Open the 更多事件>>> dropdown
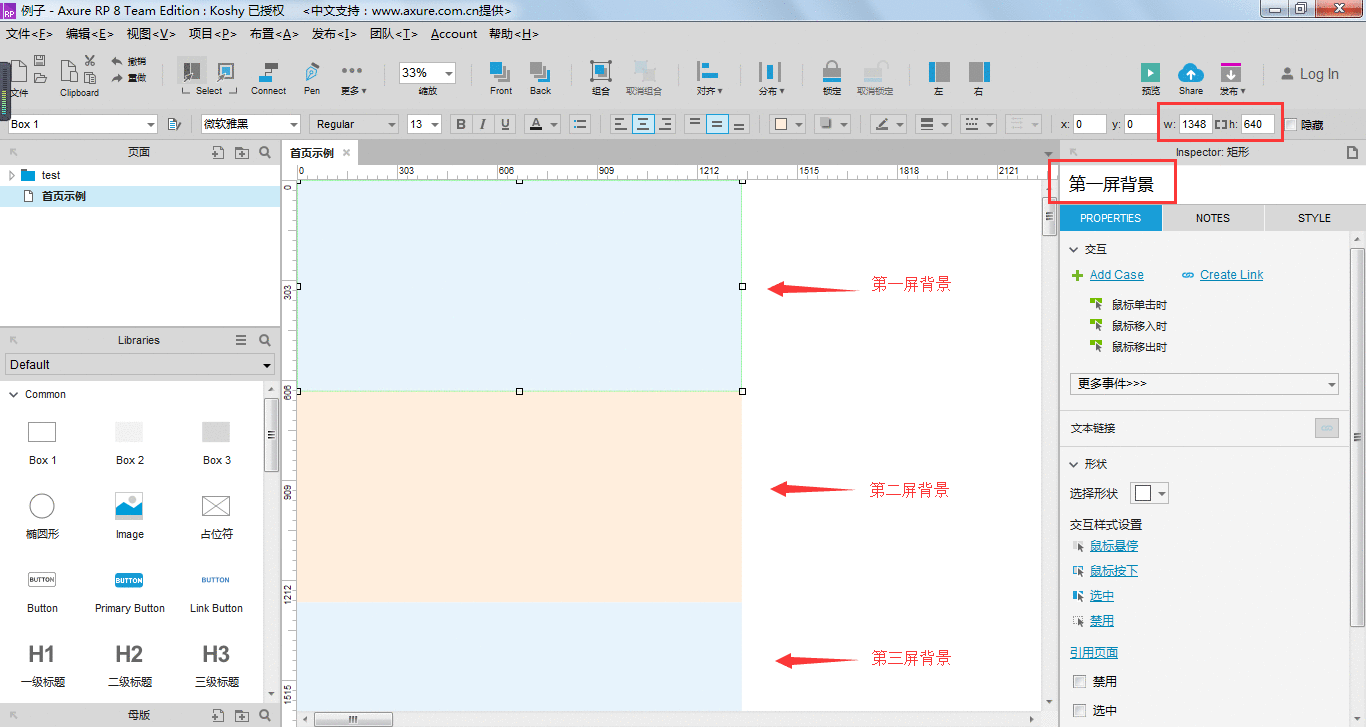The height and width of the screenshot is (727, 1366). pos(1204,384)
